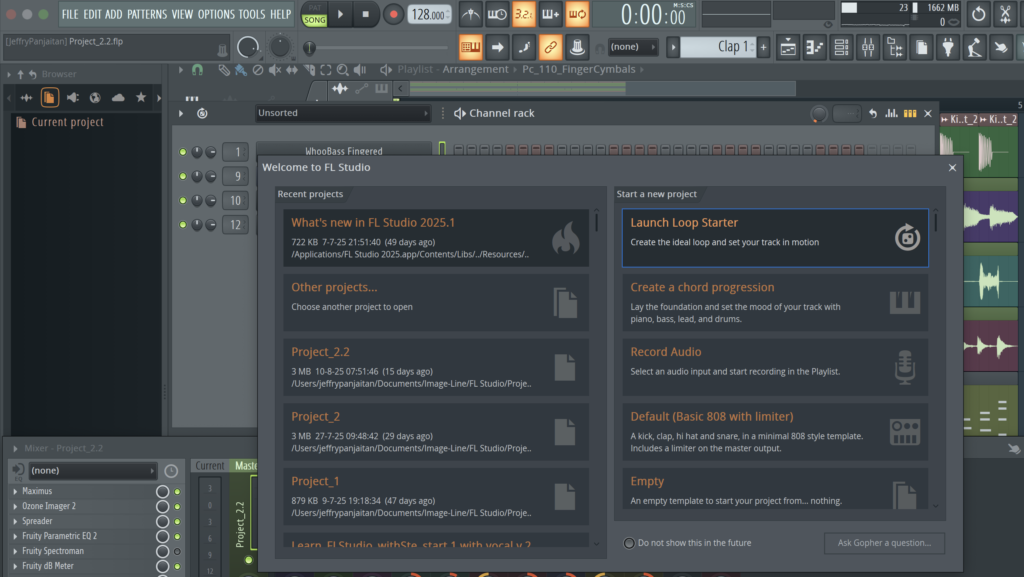
Task: Toggle Pat/Song mode switch
Action: [314, 14]
